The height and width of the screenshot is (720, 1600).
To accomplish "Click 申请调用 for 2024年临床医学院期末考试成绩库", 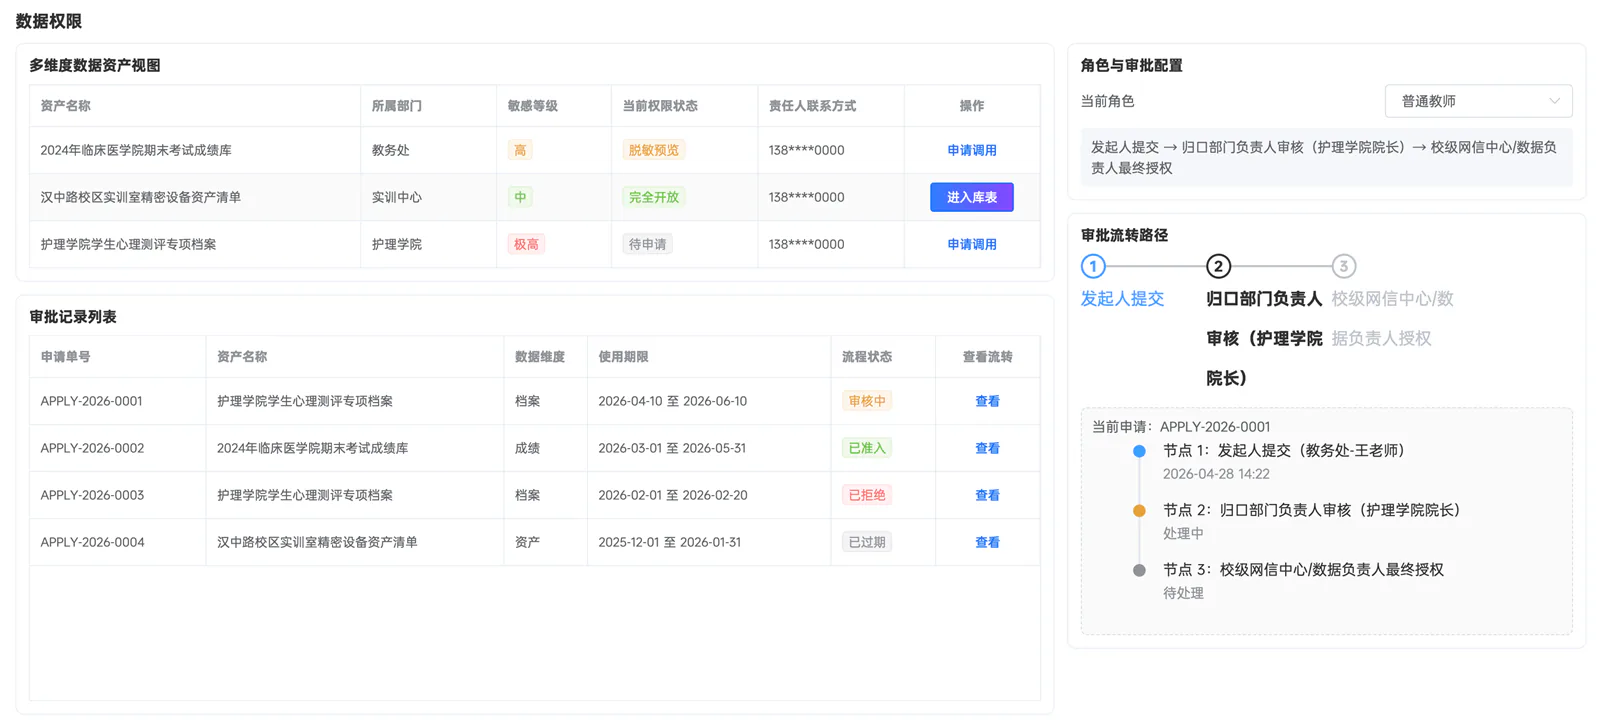I will [x=971, y=150].
